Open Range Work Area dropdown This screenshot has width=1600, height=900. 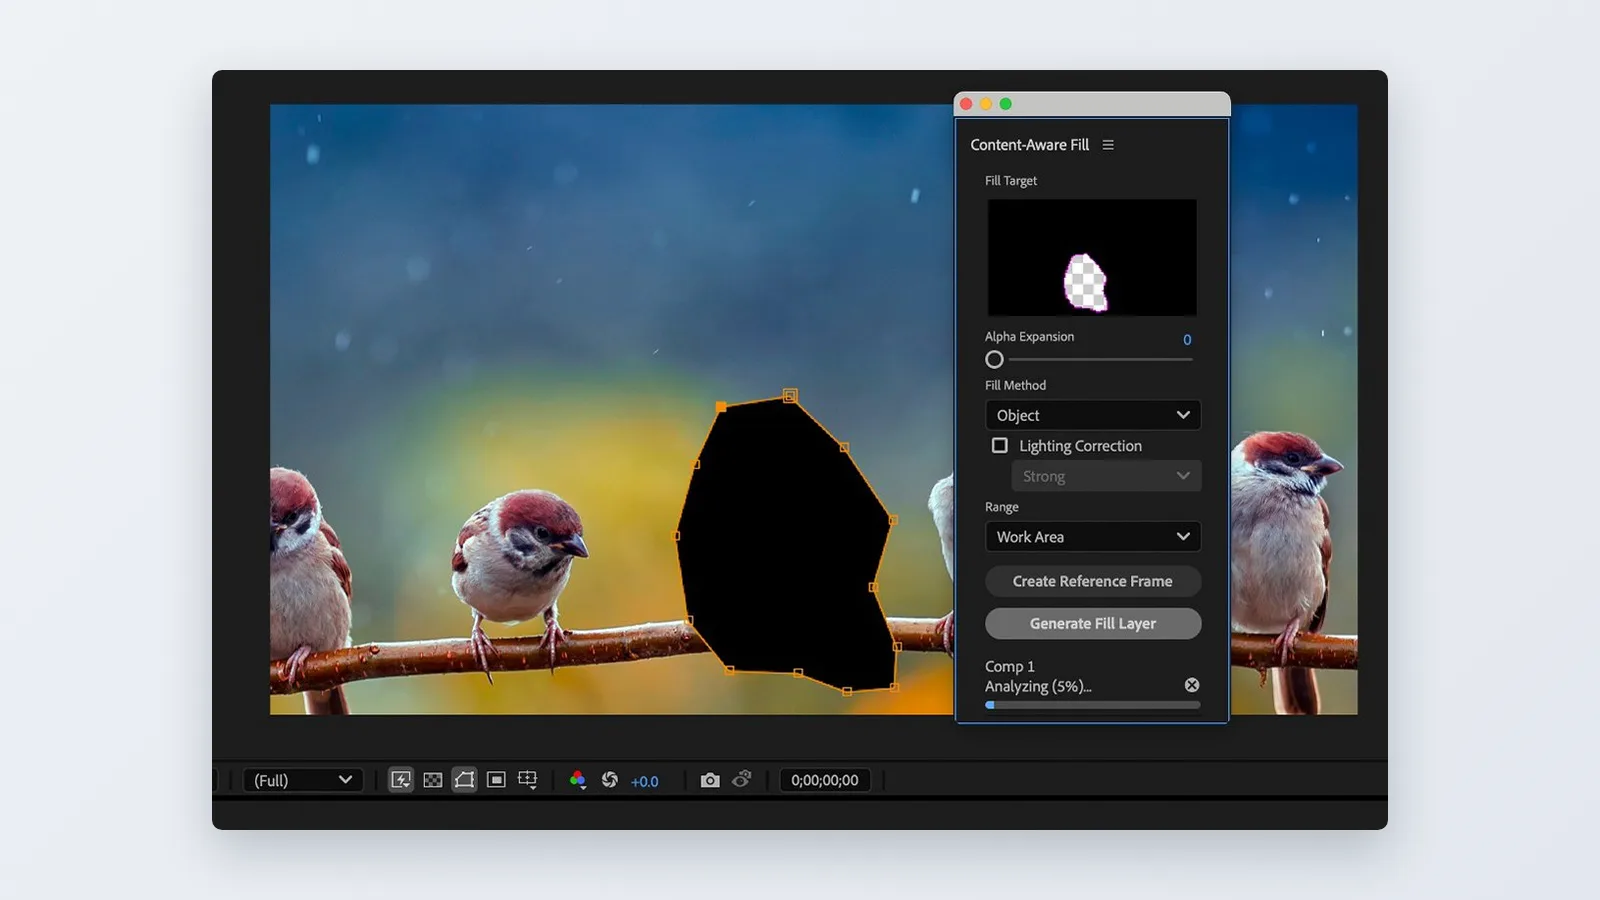click(x=1093, y=536)
